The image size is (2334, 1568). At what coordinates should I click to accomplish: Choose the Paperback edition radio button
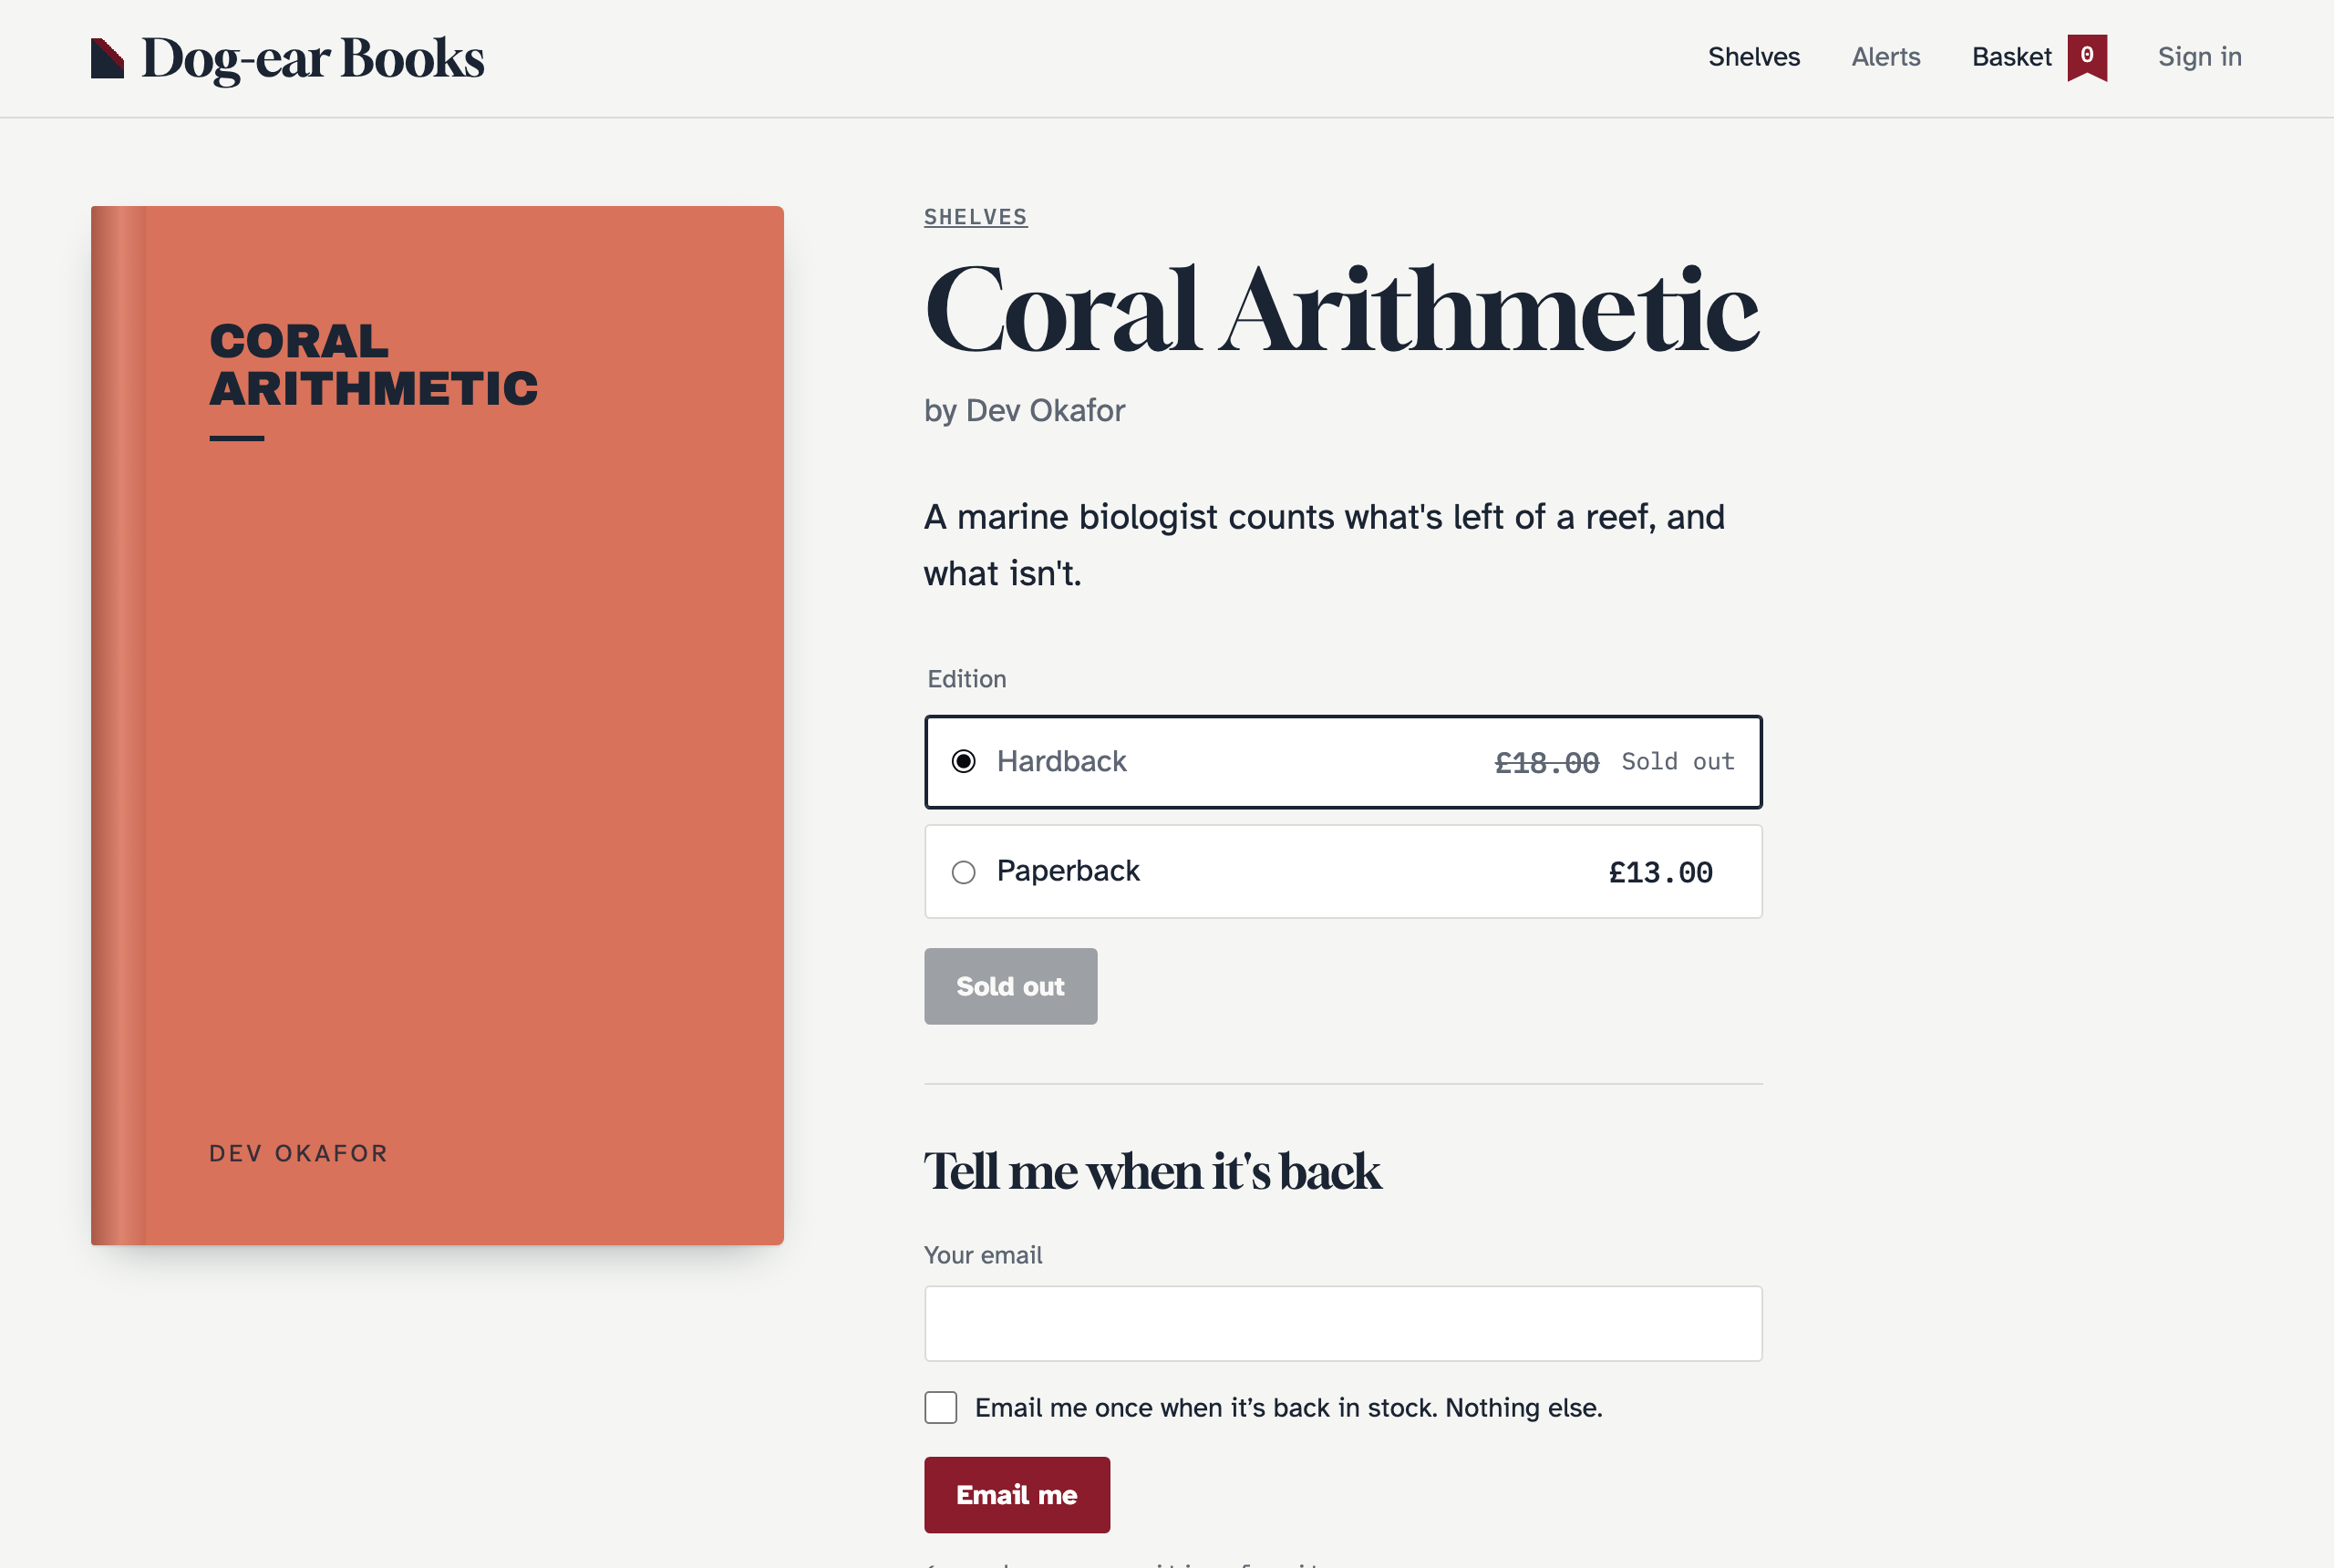click(x=963, y=872)
